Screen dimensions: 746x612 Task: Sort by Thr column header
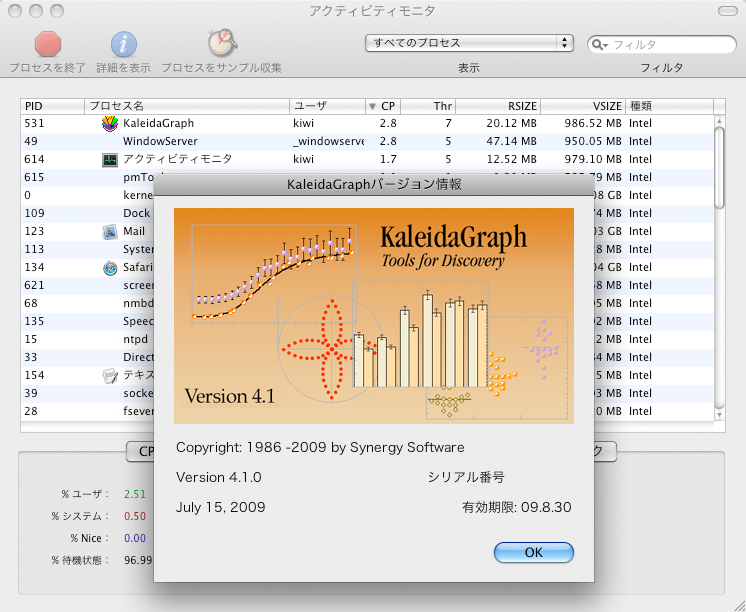coord(428,106)
